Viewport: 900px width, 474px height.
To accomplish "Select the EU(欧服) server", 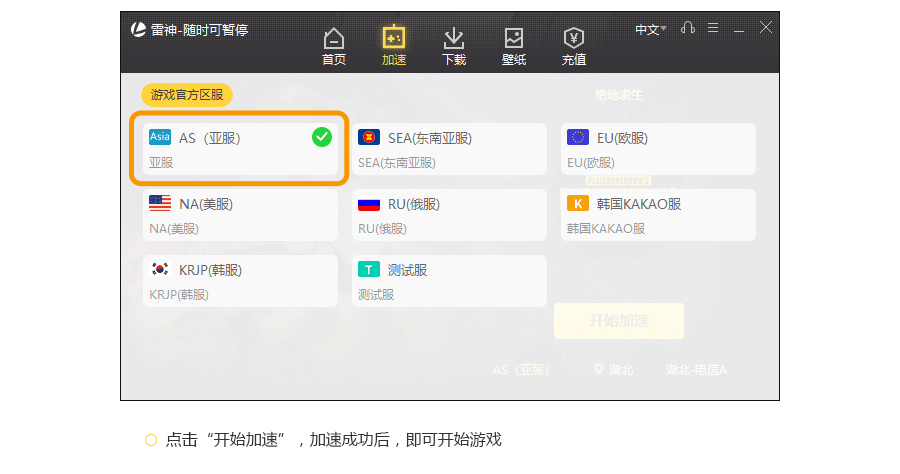I will (x=658, y=149).
